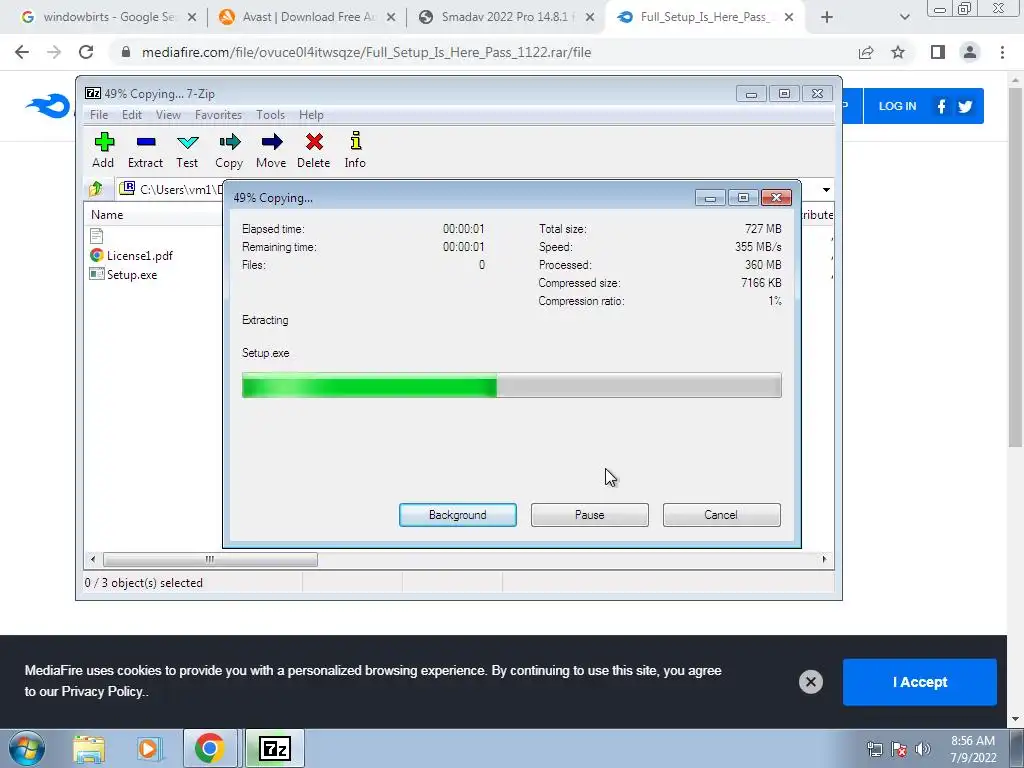Click the taskbar clock
Image resolution: width=1024 pixels, height=768 pixels.
pyautogui.click(x=973, y=749)
